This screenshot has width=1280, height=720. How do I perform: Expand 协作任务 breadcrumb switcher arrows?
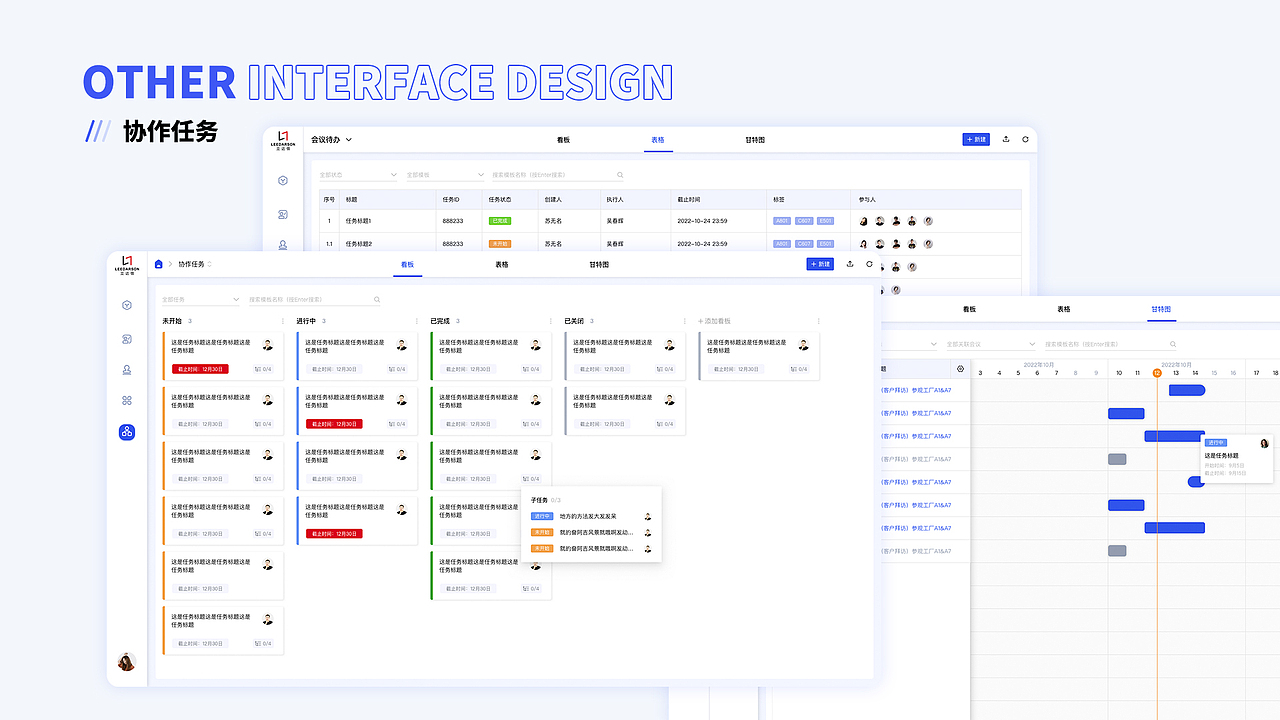point(210,264)
